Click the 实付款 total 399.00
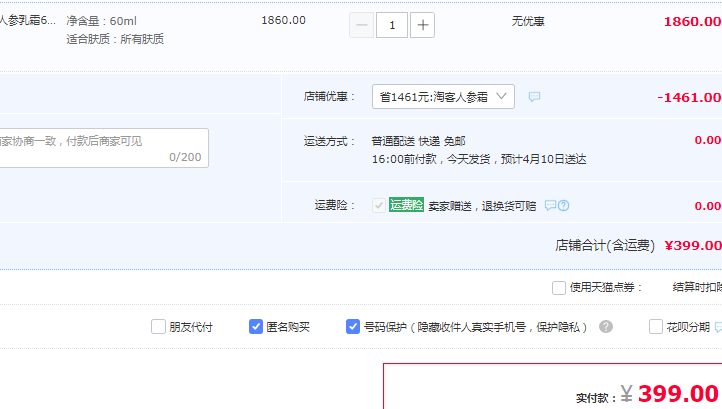Viewport: 722px width, 409px height. pyautogui.click(x=678, y=394)
